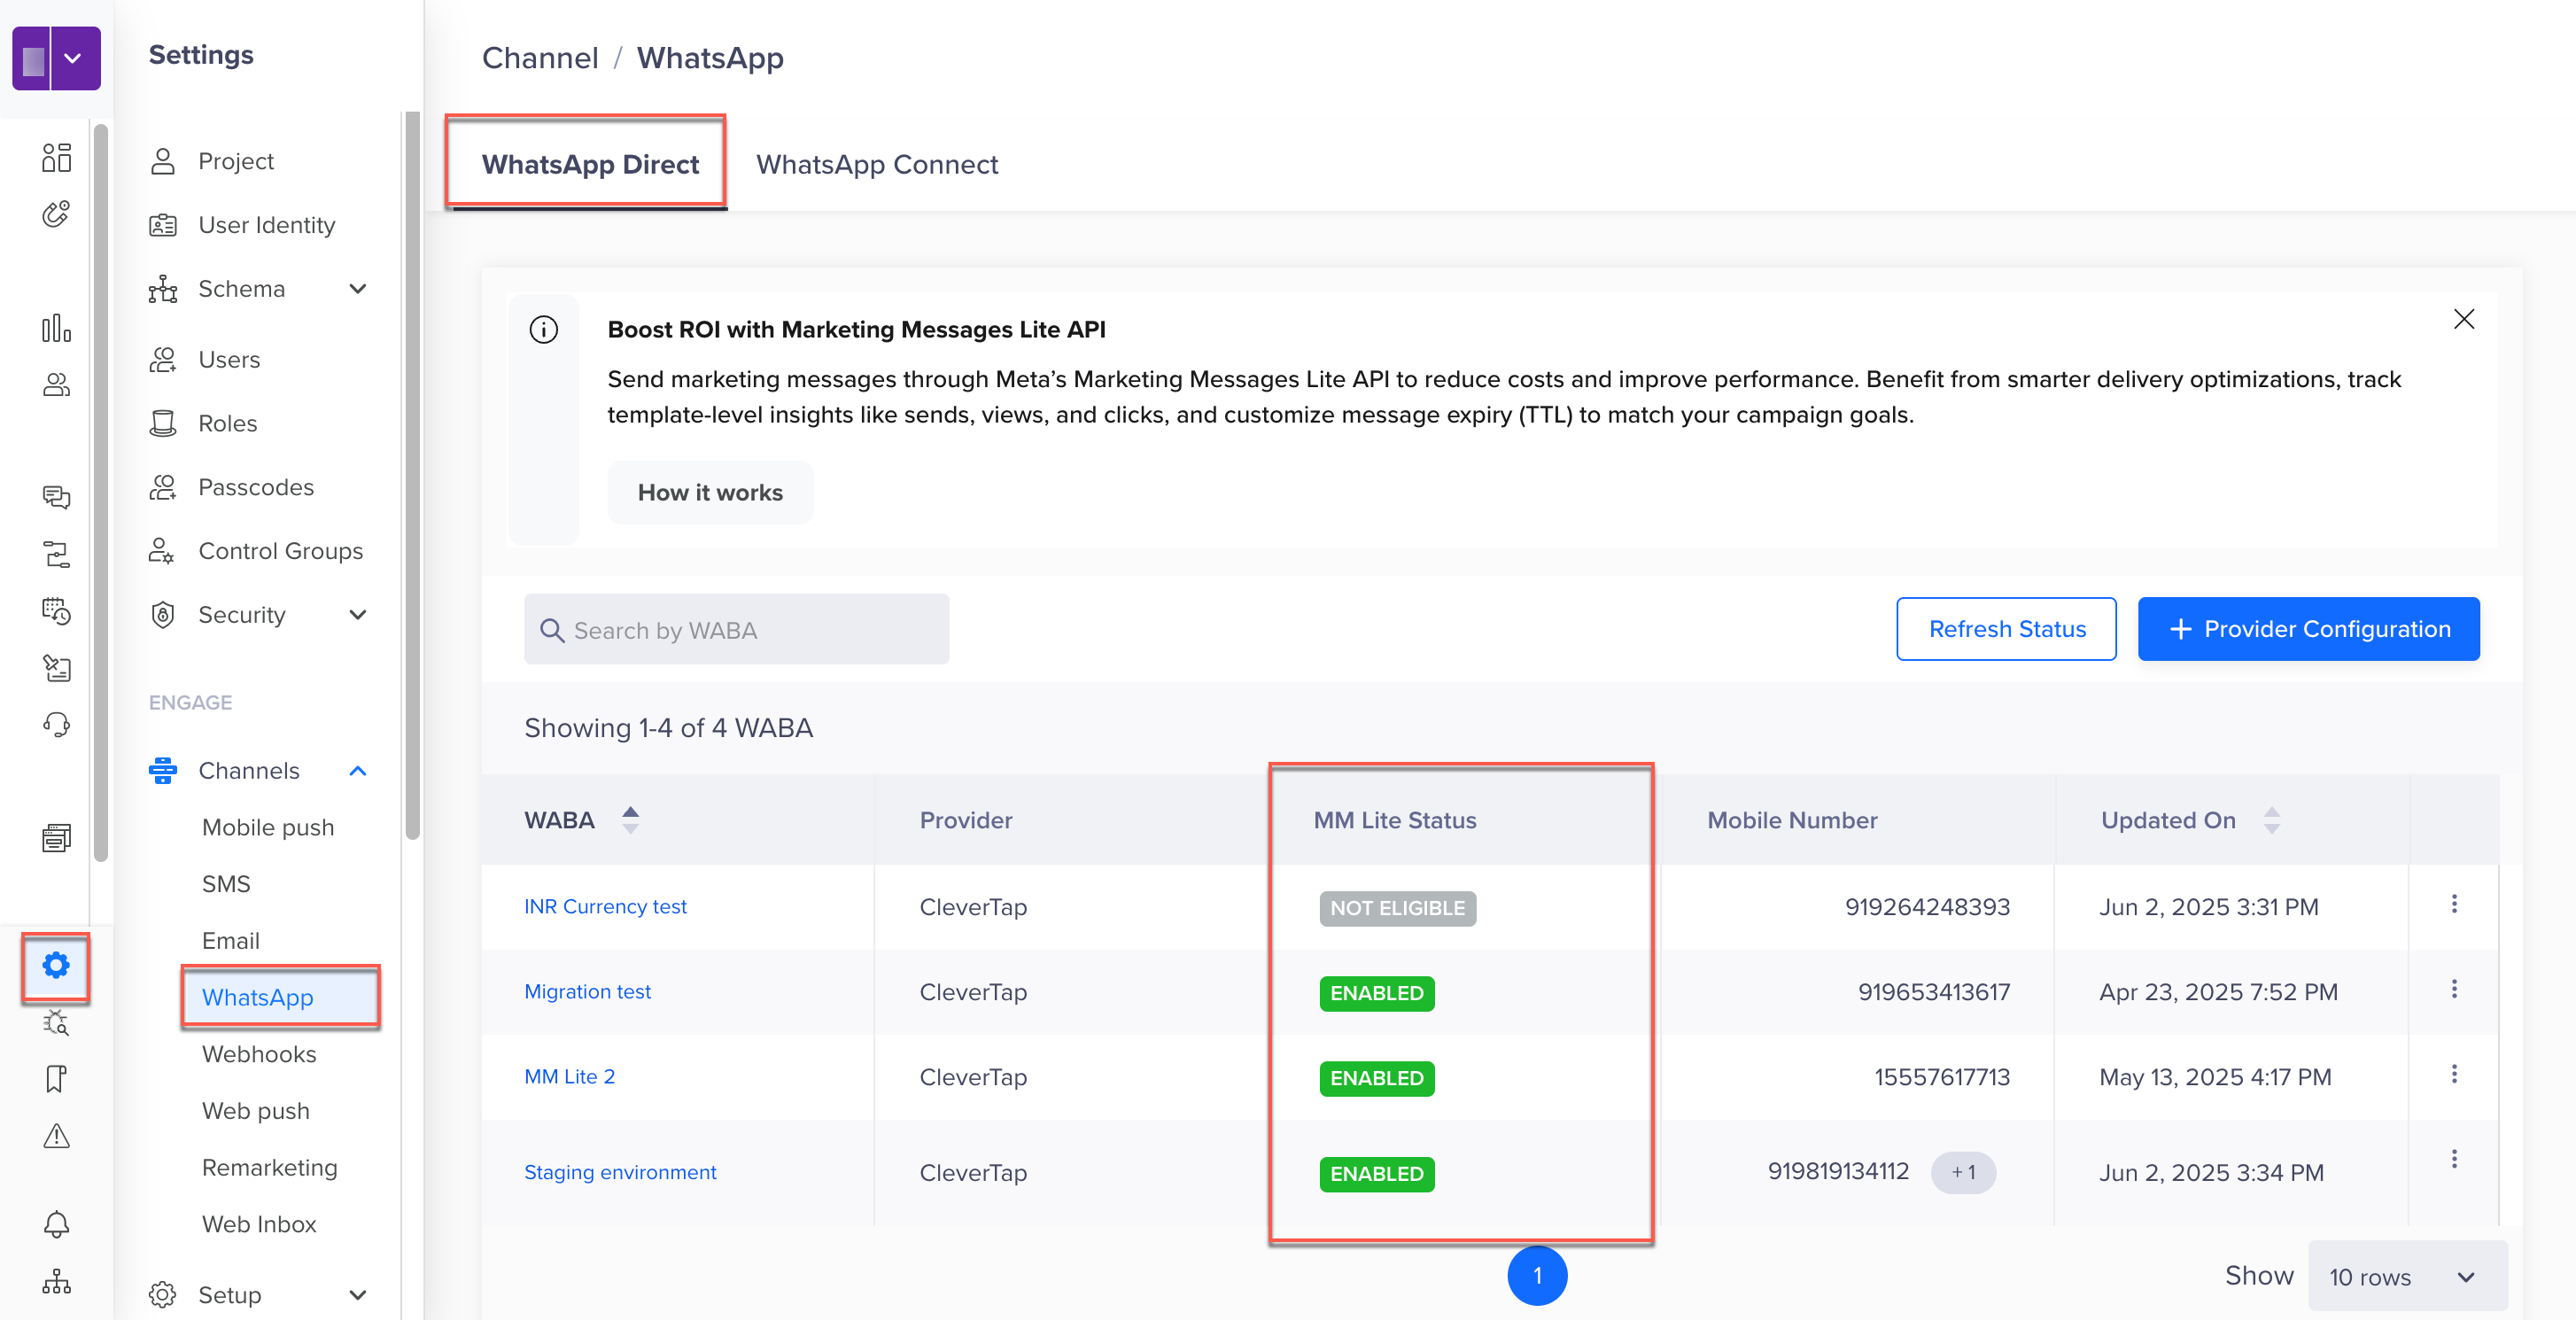Go to page 1 in pagination
This screenshot has width=2576, height=1320.
click(1537, 1275)
